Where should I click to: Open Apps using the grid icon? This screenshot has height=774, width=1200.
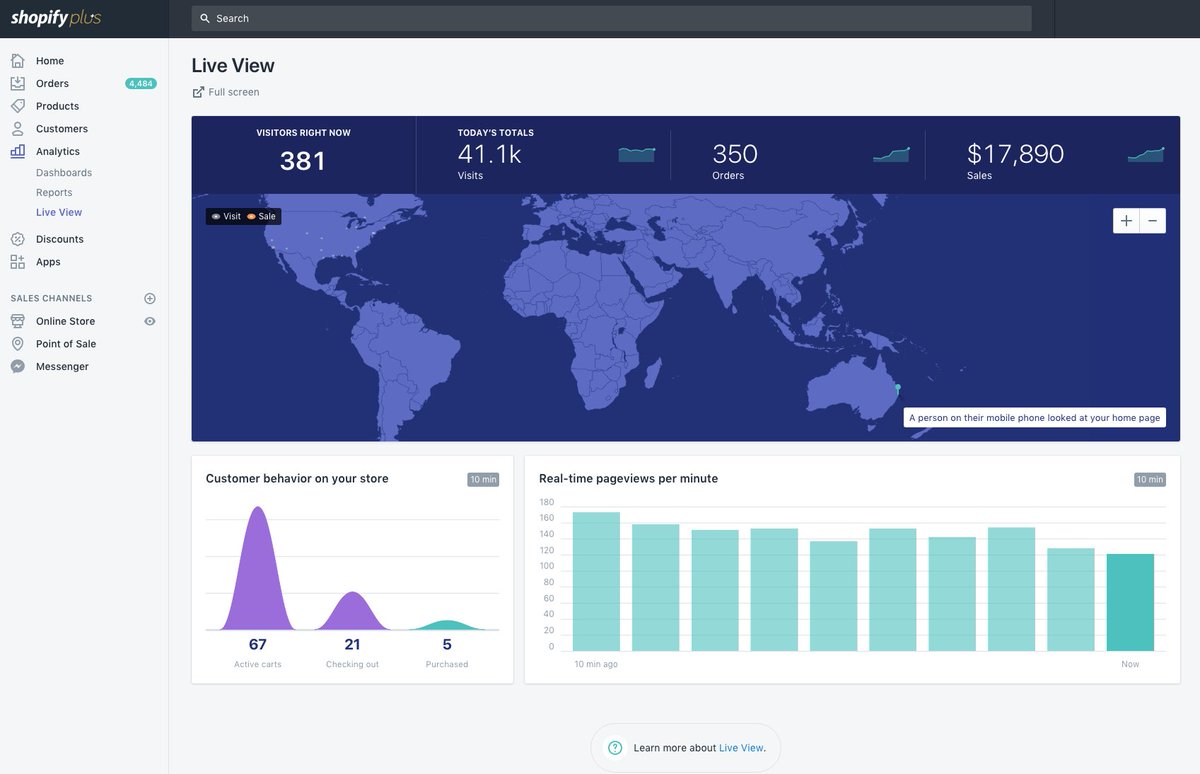tap(17, 262)
